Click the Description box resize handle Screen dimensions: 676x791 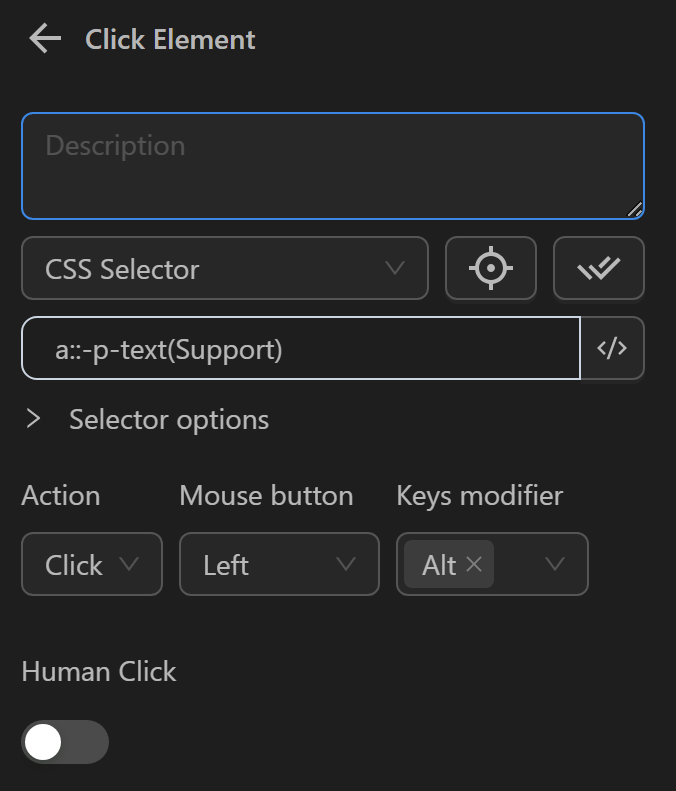[x=634, y=209]
